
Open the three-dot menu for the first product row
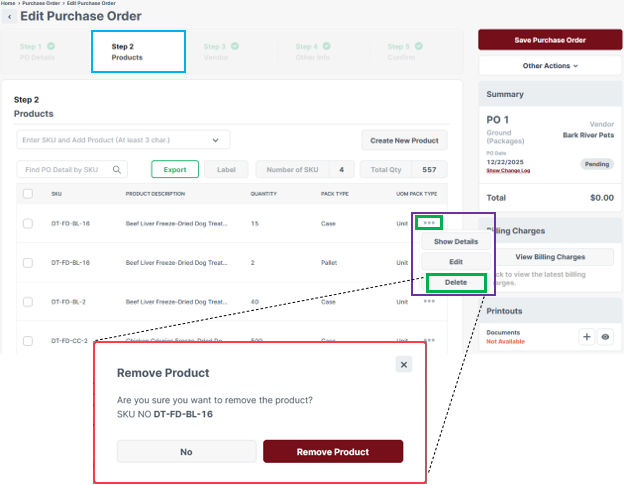429,222
